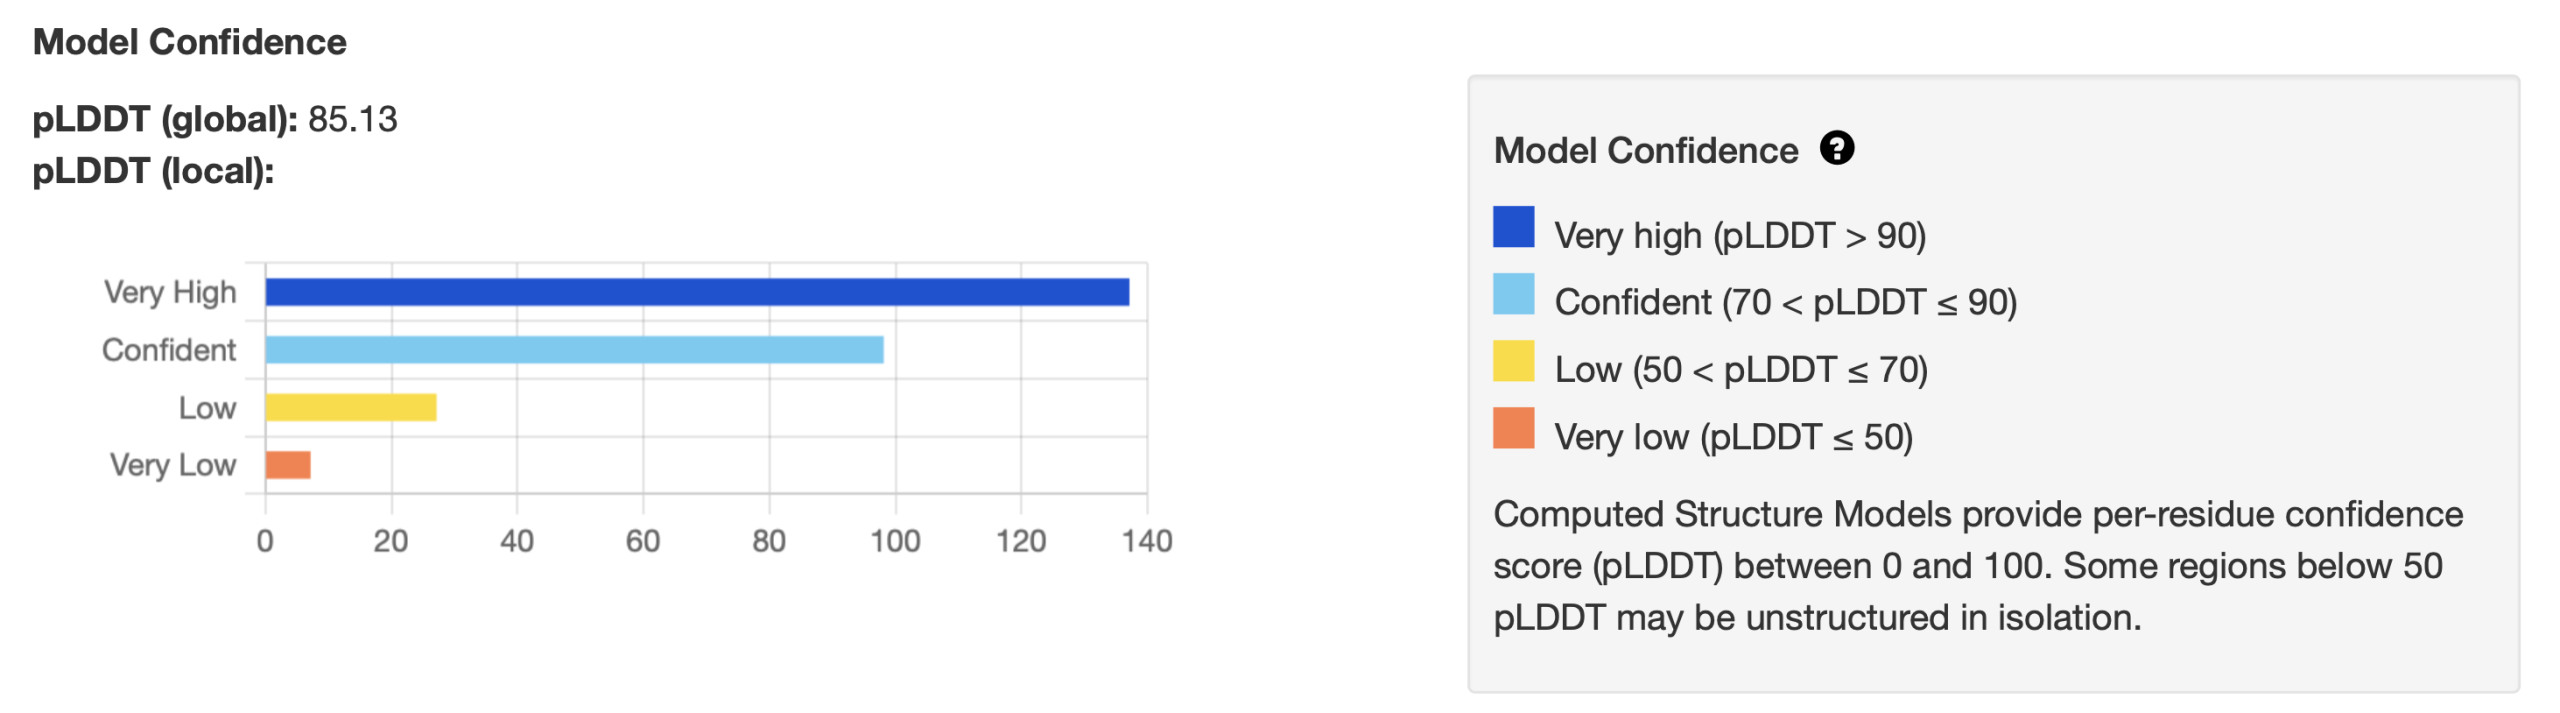Click the pLDDT (local) label

point(153,171)
